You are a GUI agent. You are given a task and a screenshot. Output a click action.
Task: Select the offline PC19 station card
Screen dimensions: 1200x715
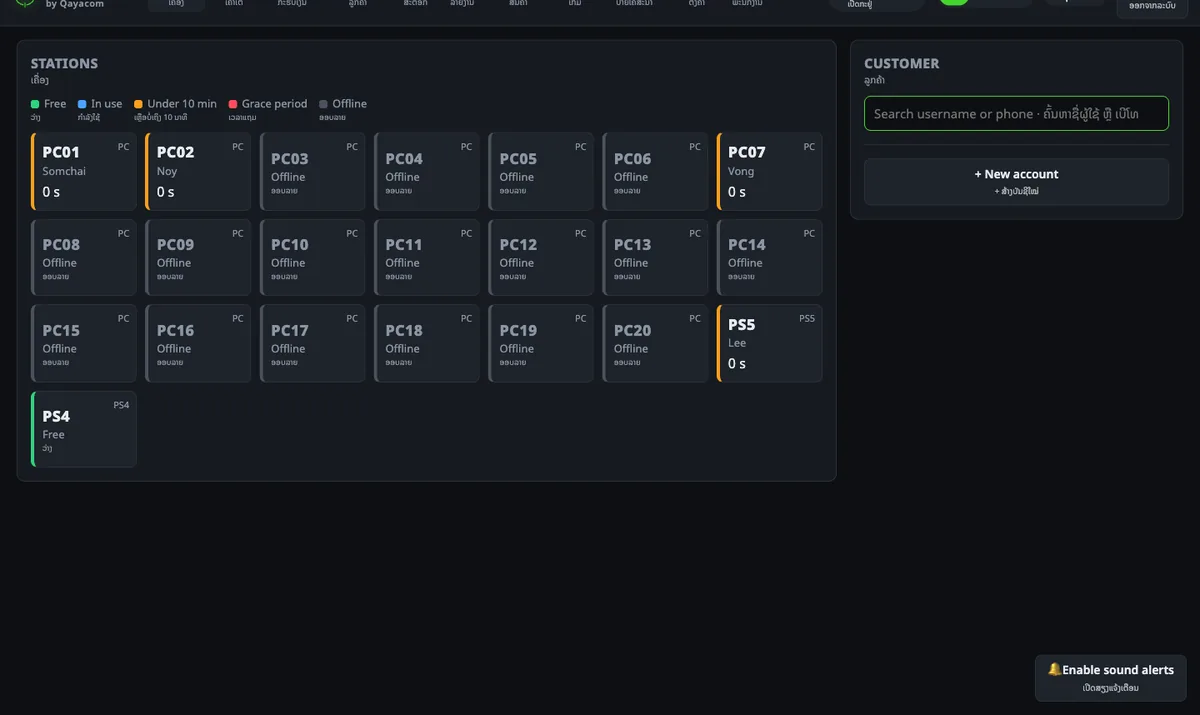(x=541, y=344)
